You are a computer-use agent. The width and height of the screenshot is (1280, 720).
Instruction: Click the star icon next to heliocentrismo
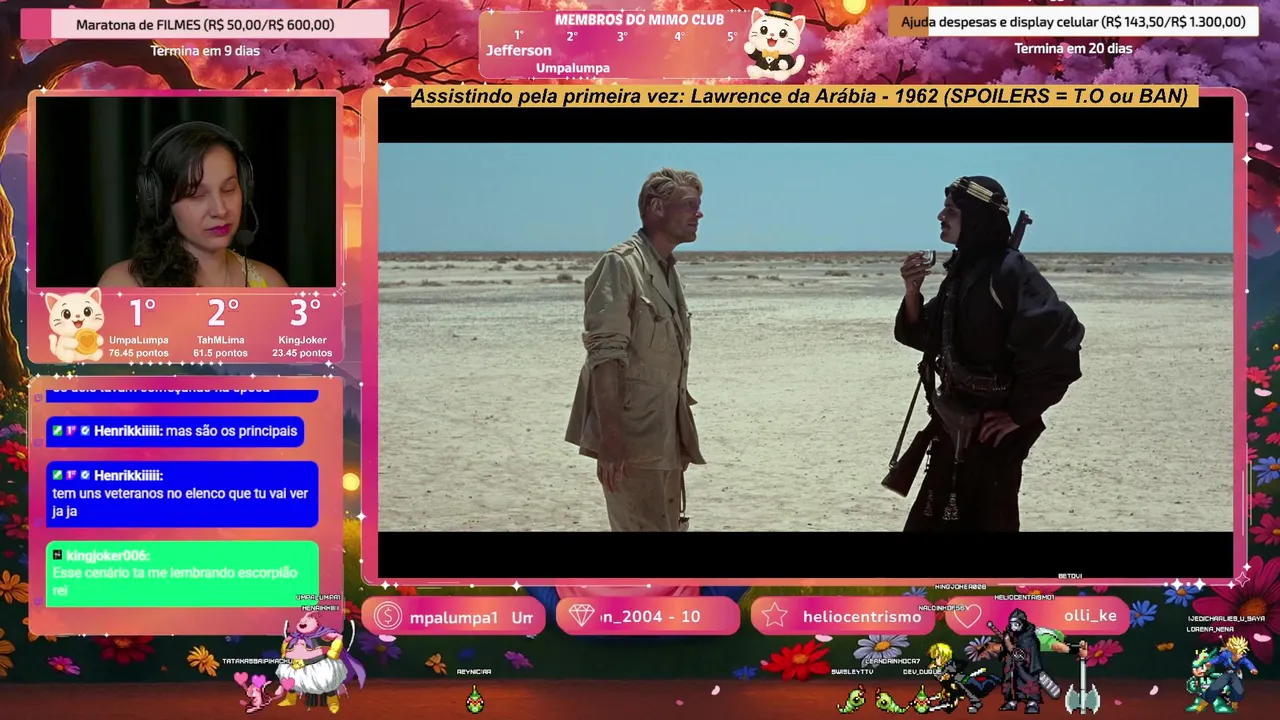coord(775,616)
